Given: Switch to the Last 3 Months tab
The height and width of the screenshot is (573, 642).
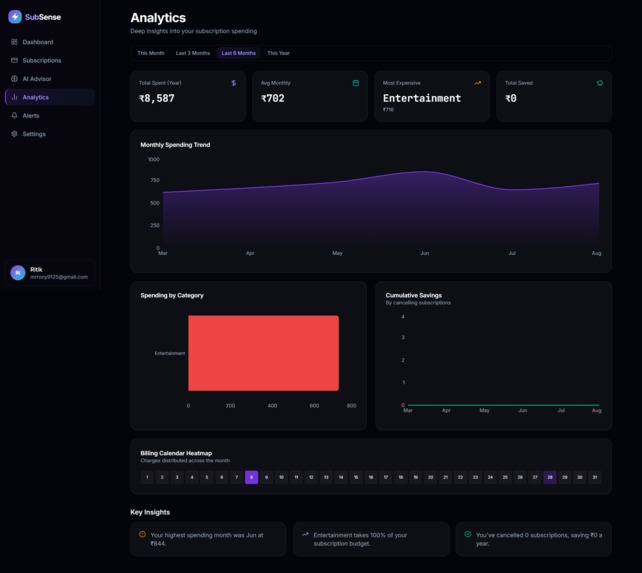Looking at the screenshot, I should coord(193,53).
